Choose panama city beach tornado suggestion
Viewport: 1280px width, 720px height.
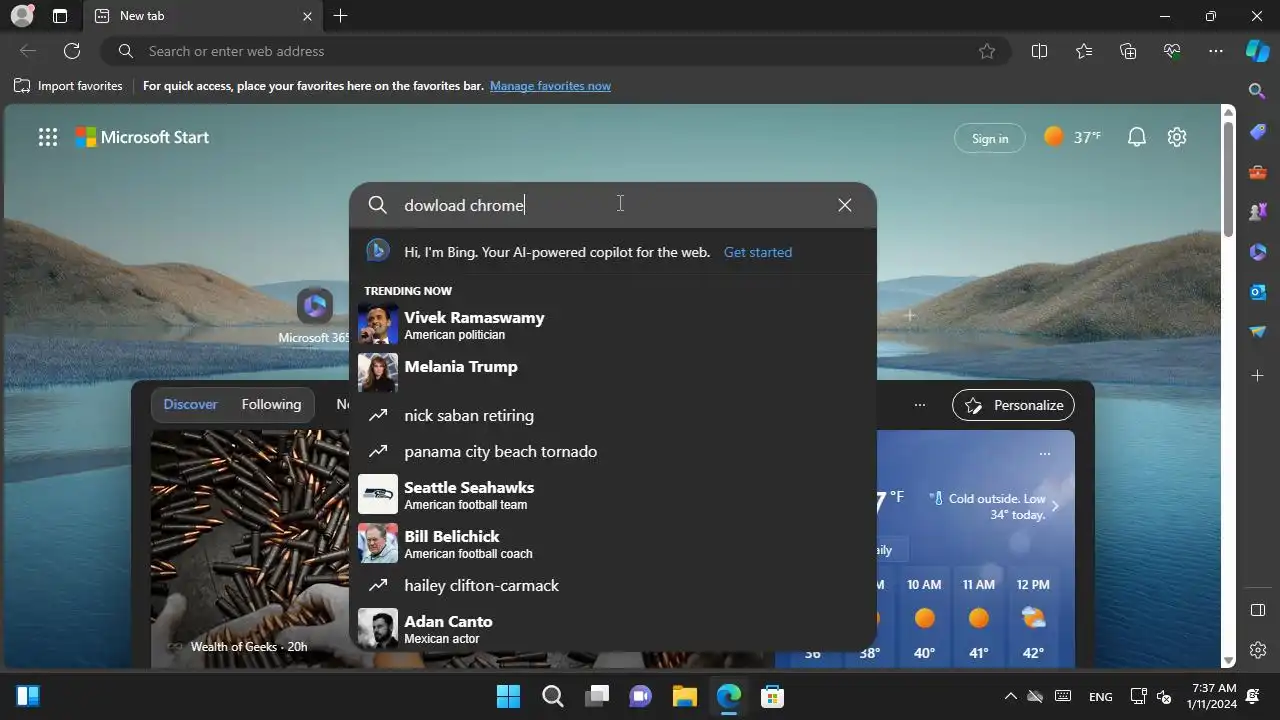[612, 451]
